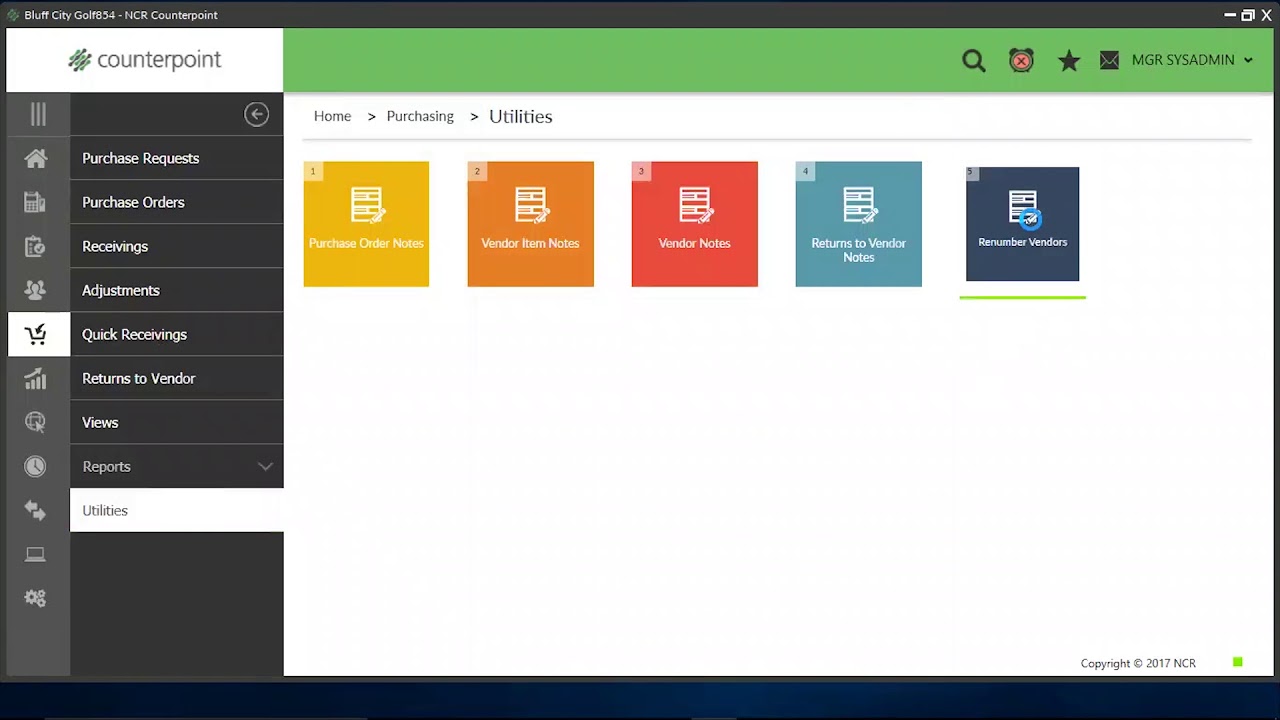
Task: Click the alarm clock notification icon
Action: pyautogui.click(x=1021, y=61)
